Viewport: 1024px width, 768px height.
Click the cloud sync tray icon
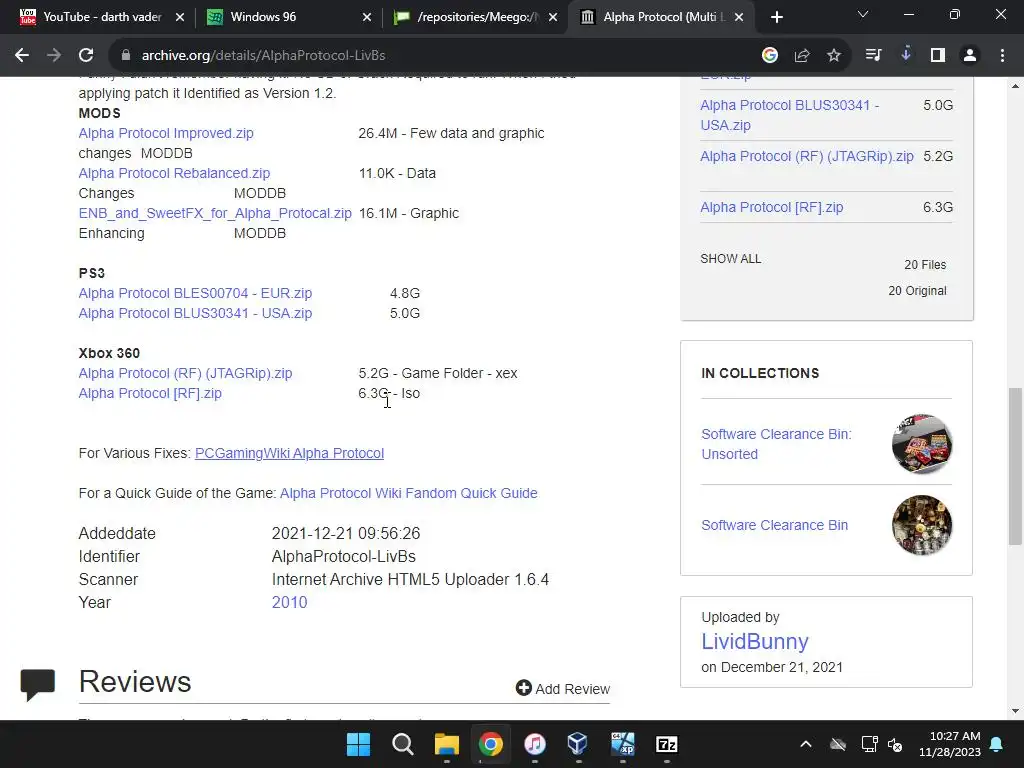[x=838, y=744]
